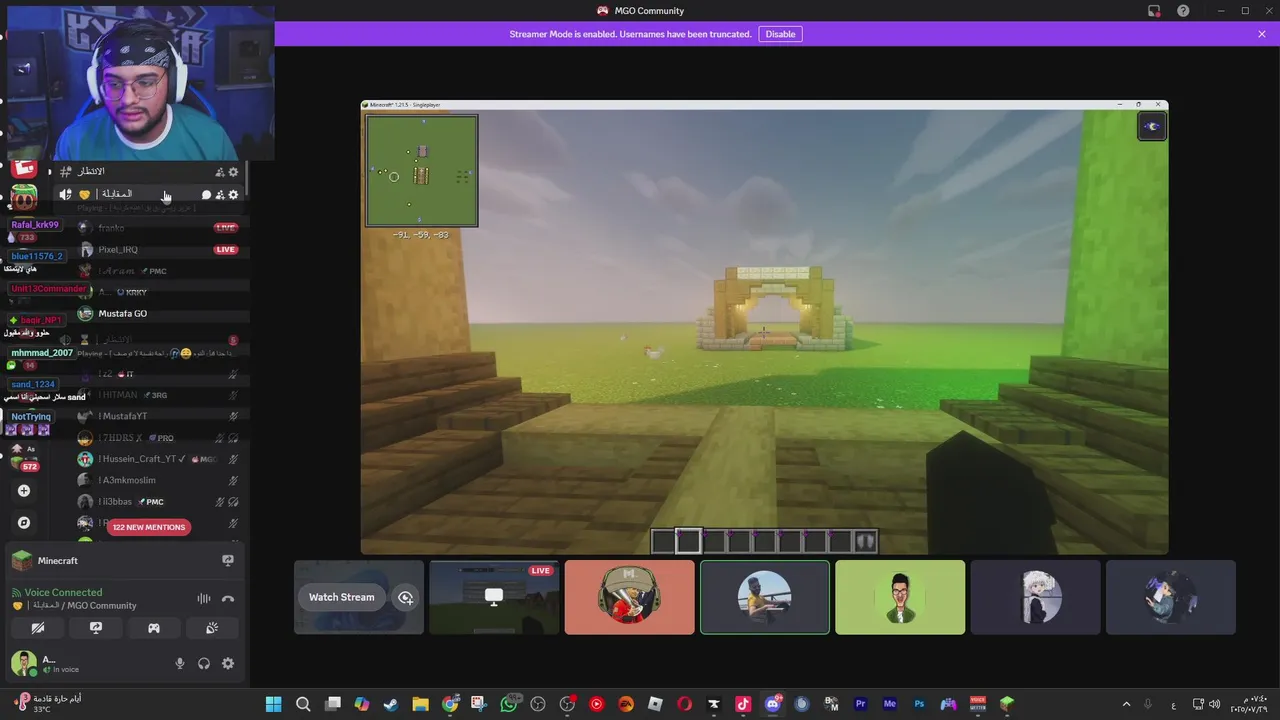The height and width of the screenshot is (720, 1280).
Task: Expand the الانتظار channel category arrow
Action: tap(49, 172)
